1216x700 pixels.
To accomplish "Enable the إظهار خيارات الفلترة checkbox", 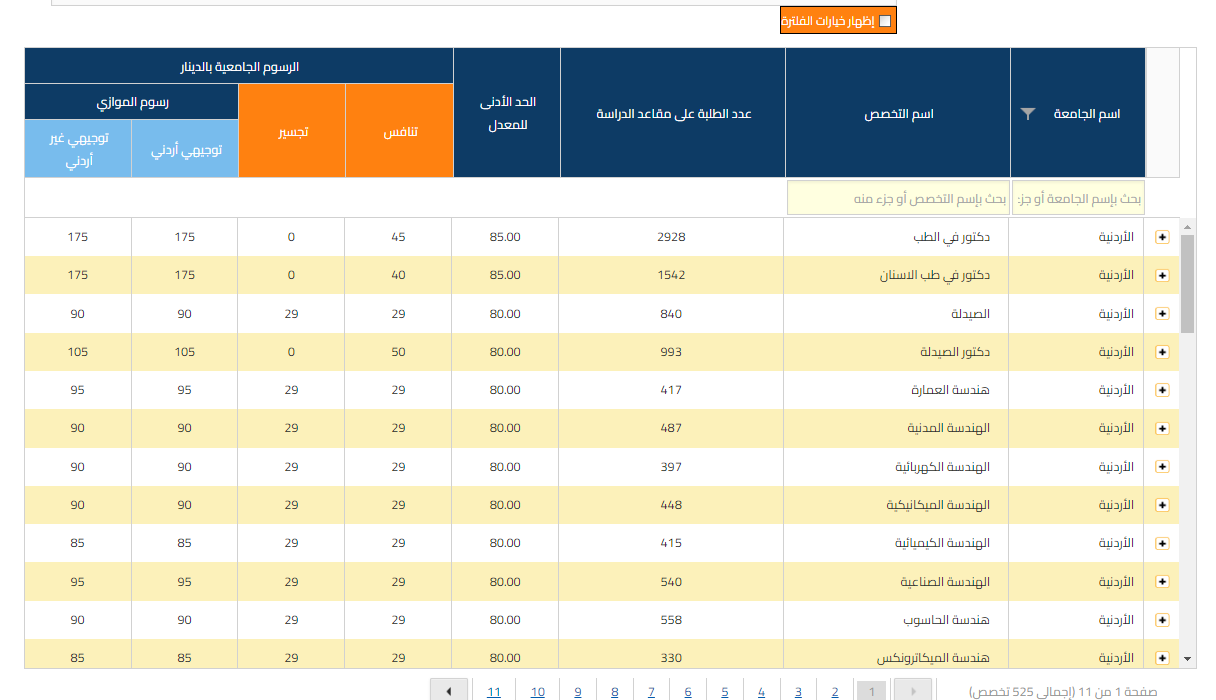I will pos(886,19).
